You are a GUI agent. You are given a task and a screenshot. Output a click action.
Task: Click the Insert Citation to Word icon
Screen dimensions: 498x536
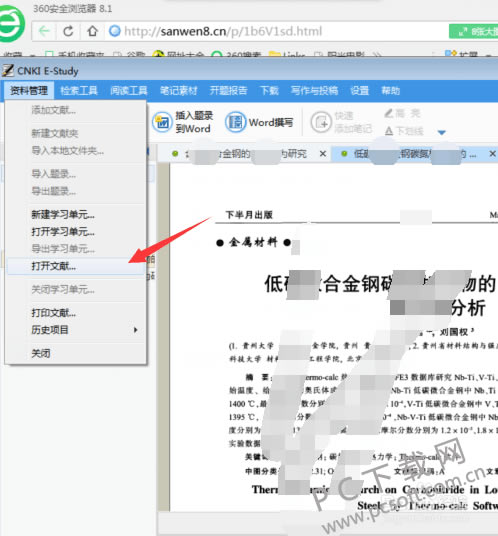tap(162, 122)
